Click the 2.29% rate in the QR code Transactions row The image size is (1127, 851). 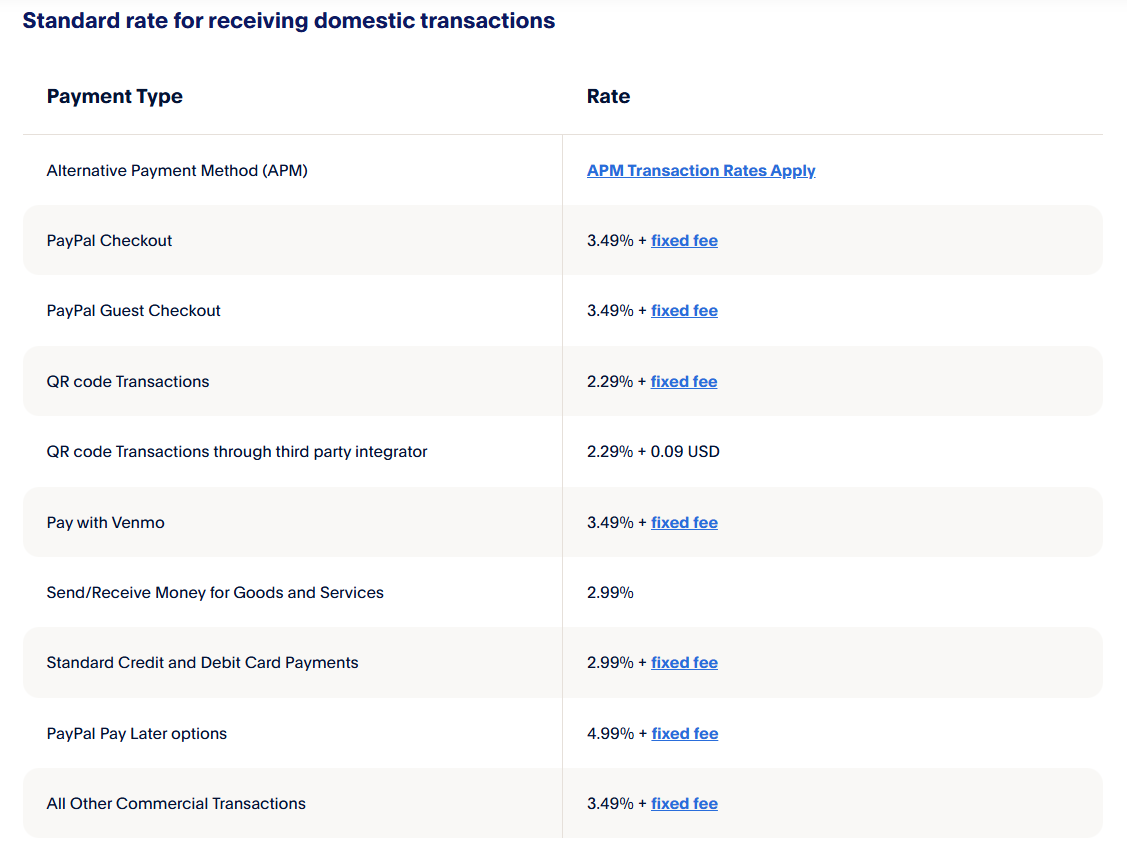[x=610, y=382]
